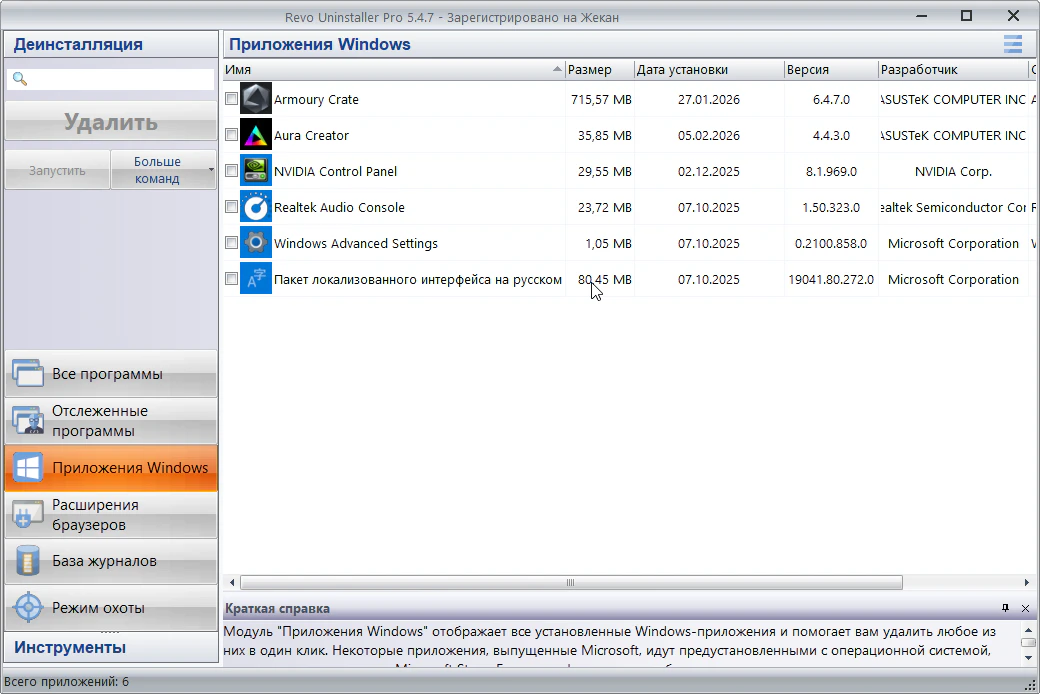Viewport: 1040px width, 694px height.
Task: Open the view options hamburger icon
Action: point(1012,44)
